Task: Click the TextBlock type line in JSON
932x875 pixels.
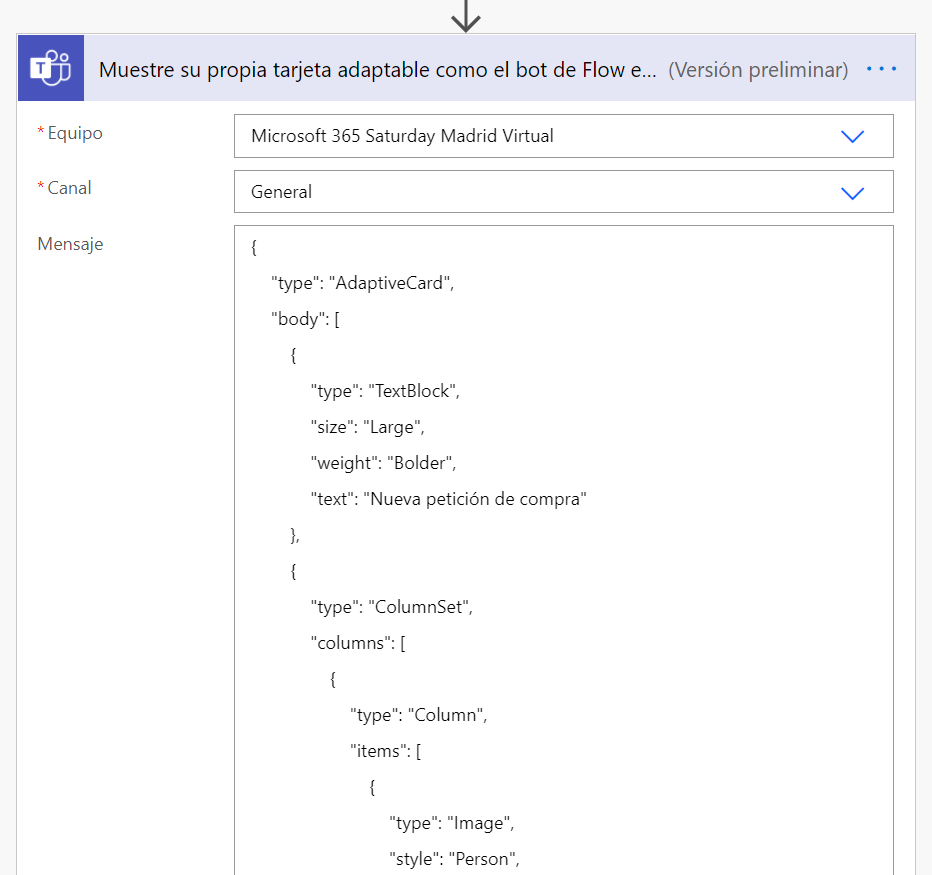Action: pyautogui.click(x=385, y=391)
